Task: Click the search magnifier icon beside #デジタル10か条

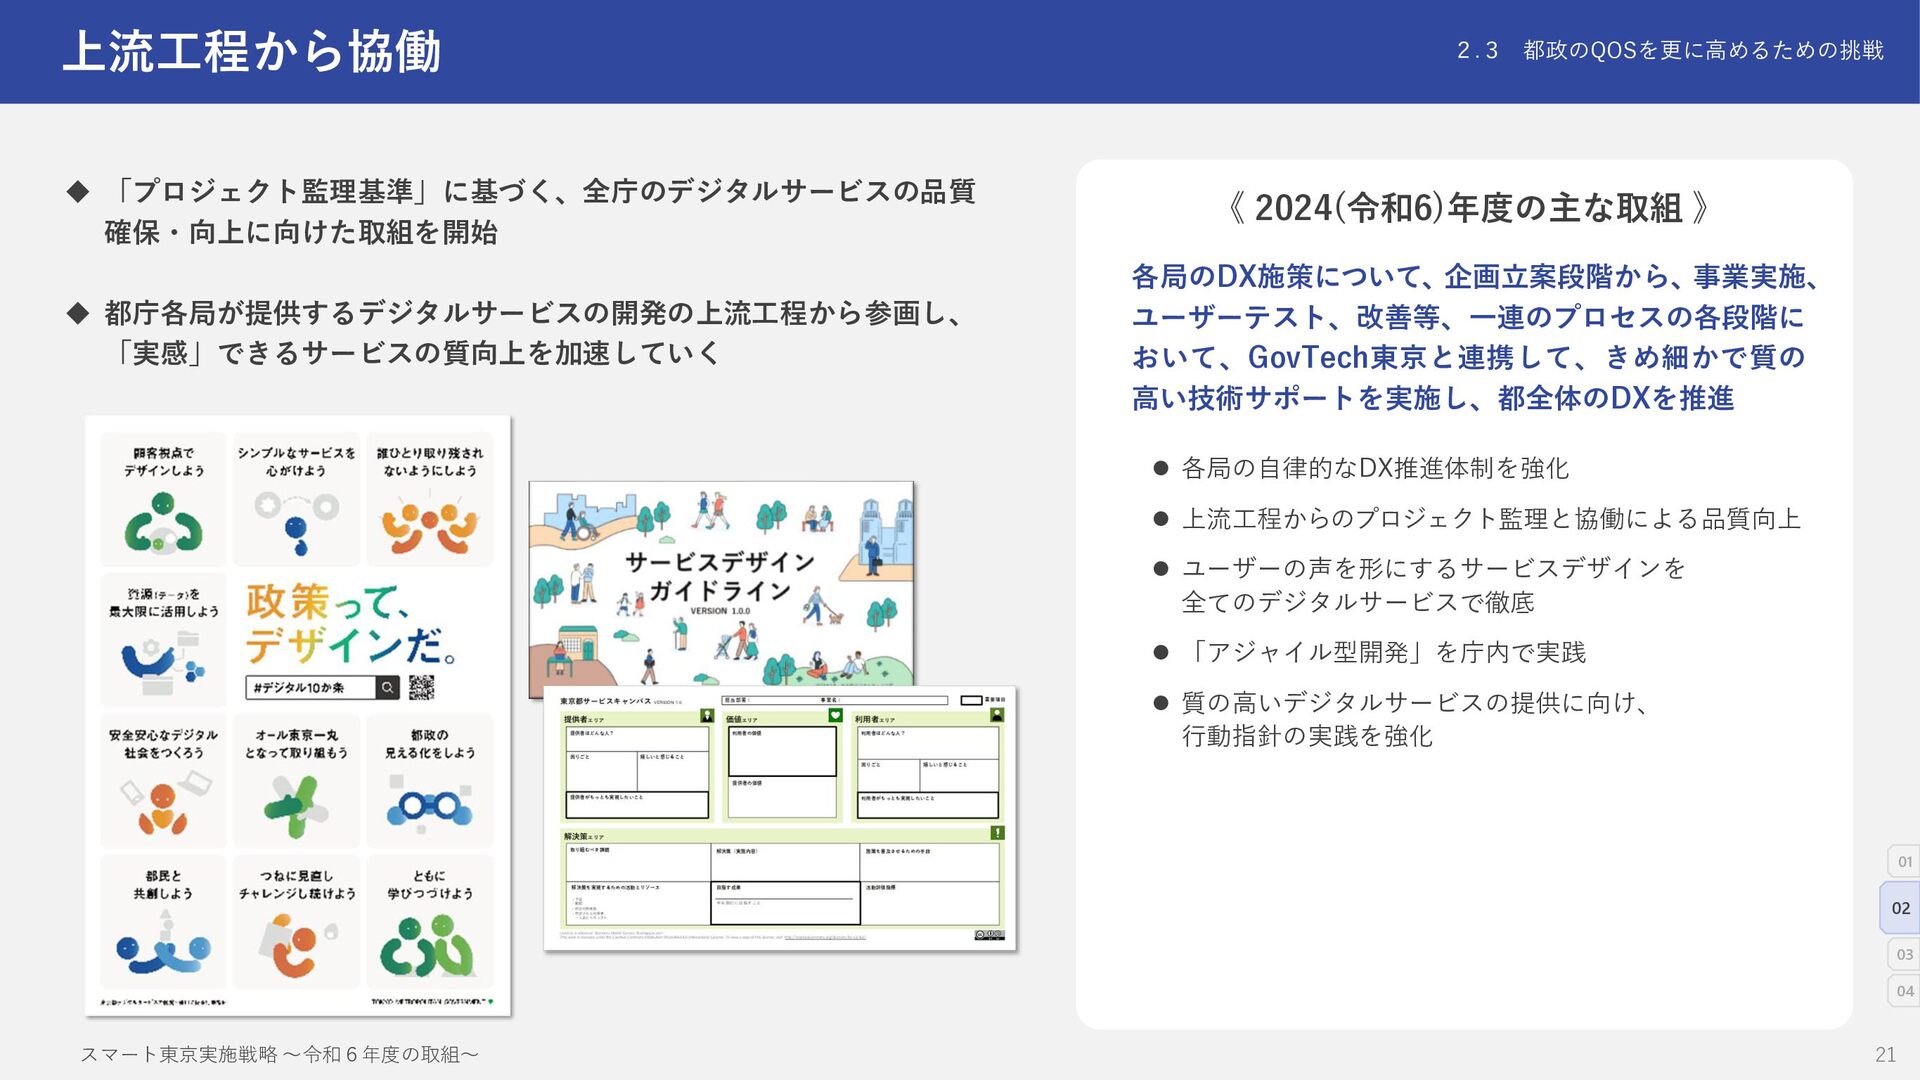Action: click(x=387, y=687)
